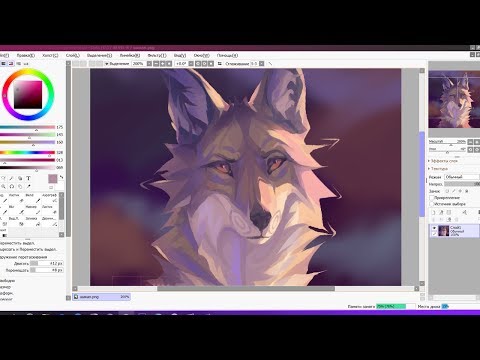Create a new layer in layers panel

pos(433,212)
